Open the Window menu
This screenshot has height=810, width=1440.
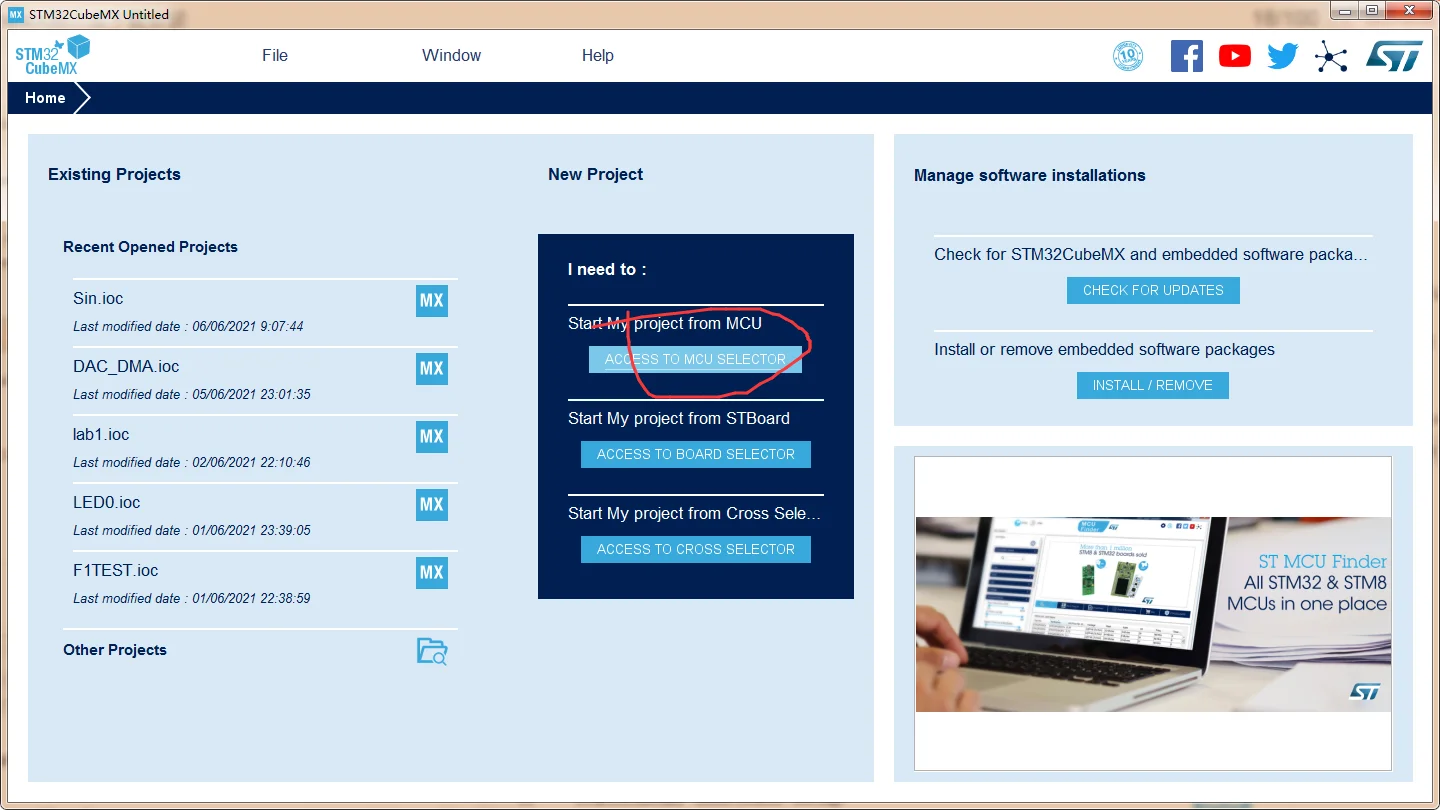(451, 56)
